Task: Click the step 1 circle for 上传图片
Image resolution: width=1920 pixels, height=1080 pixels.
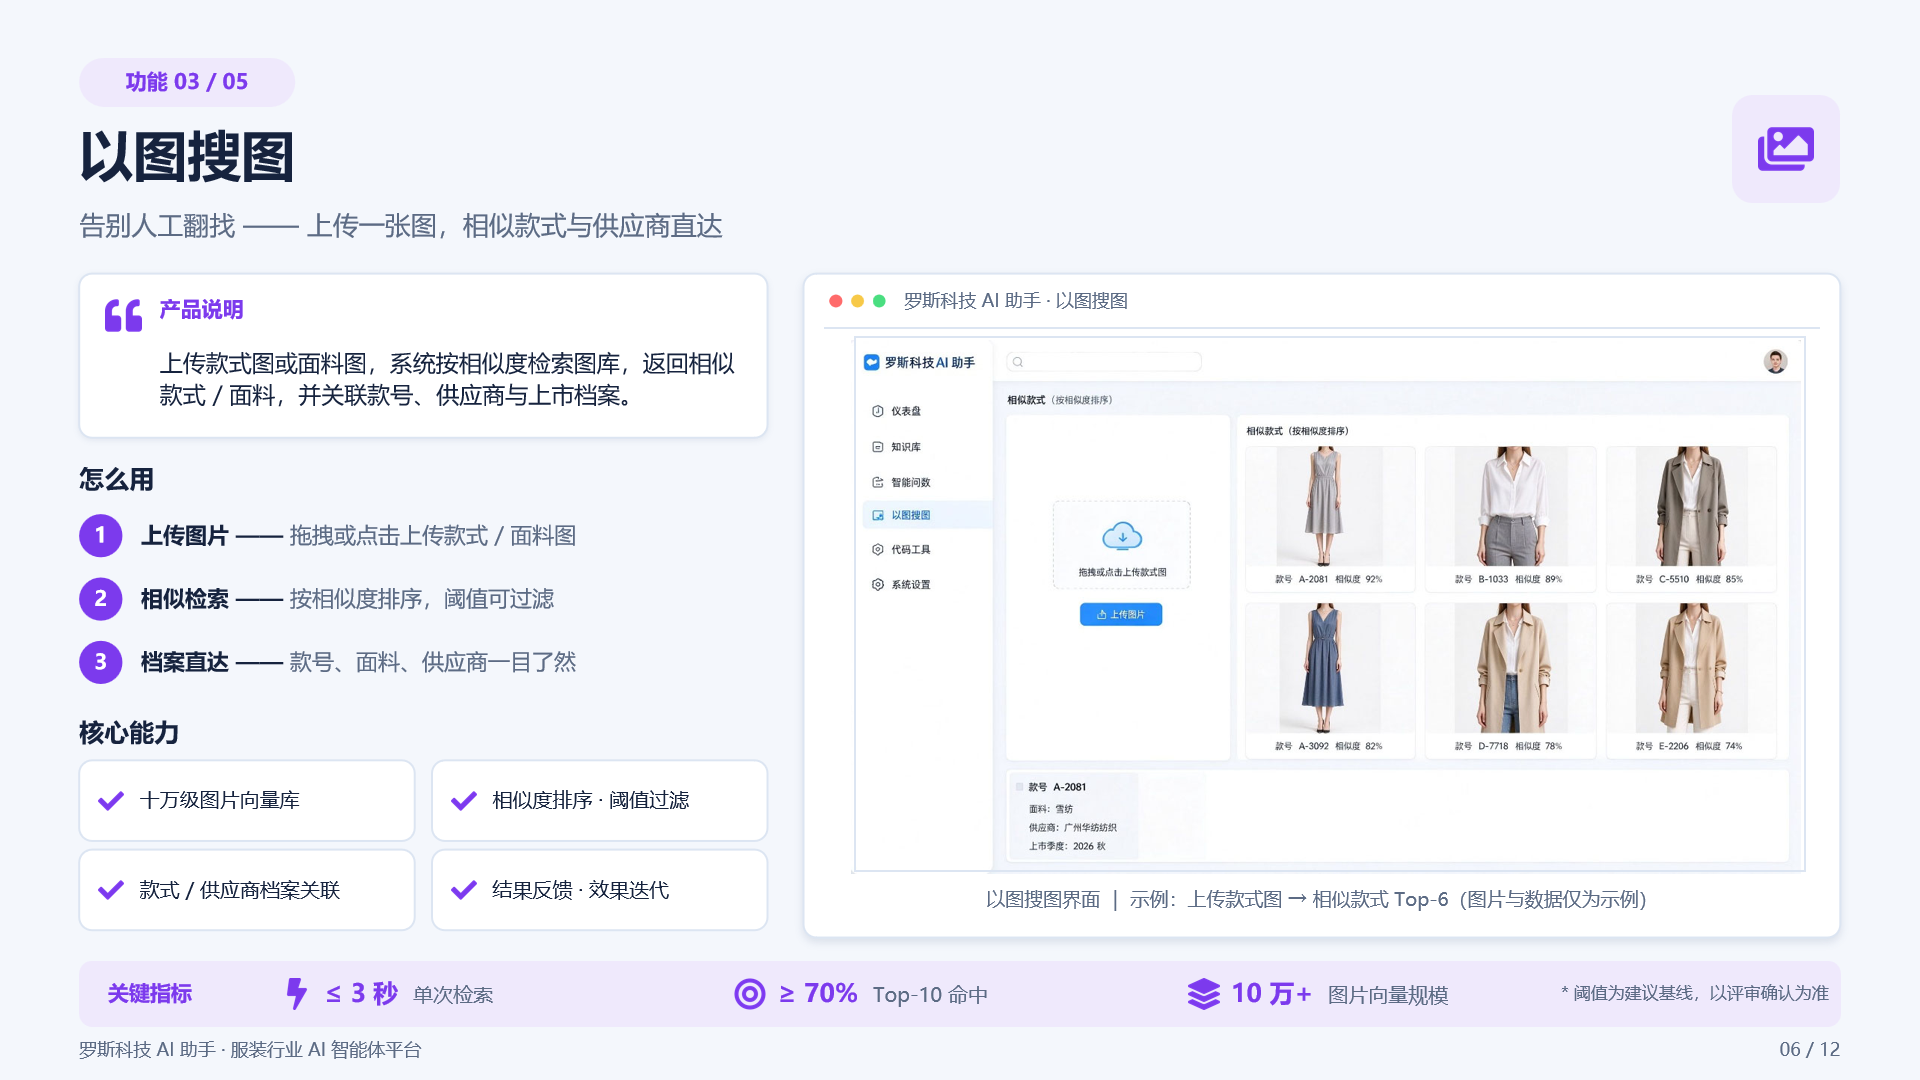Action: (101, 535)
